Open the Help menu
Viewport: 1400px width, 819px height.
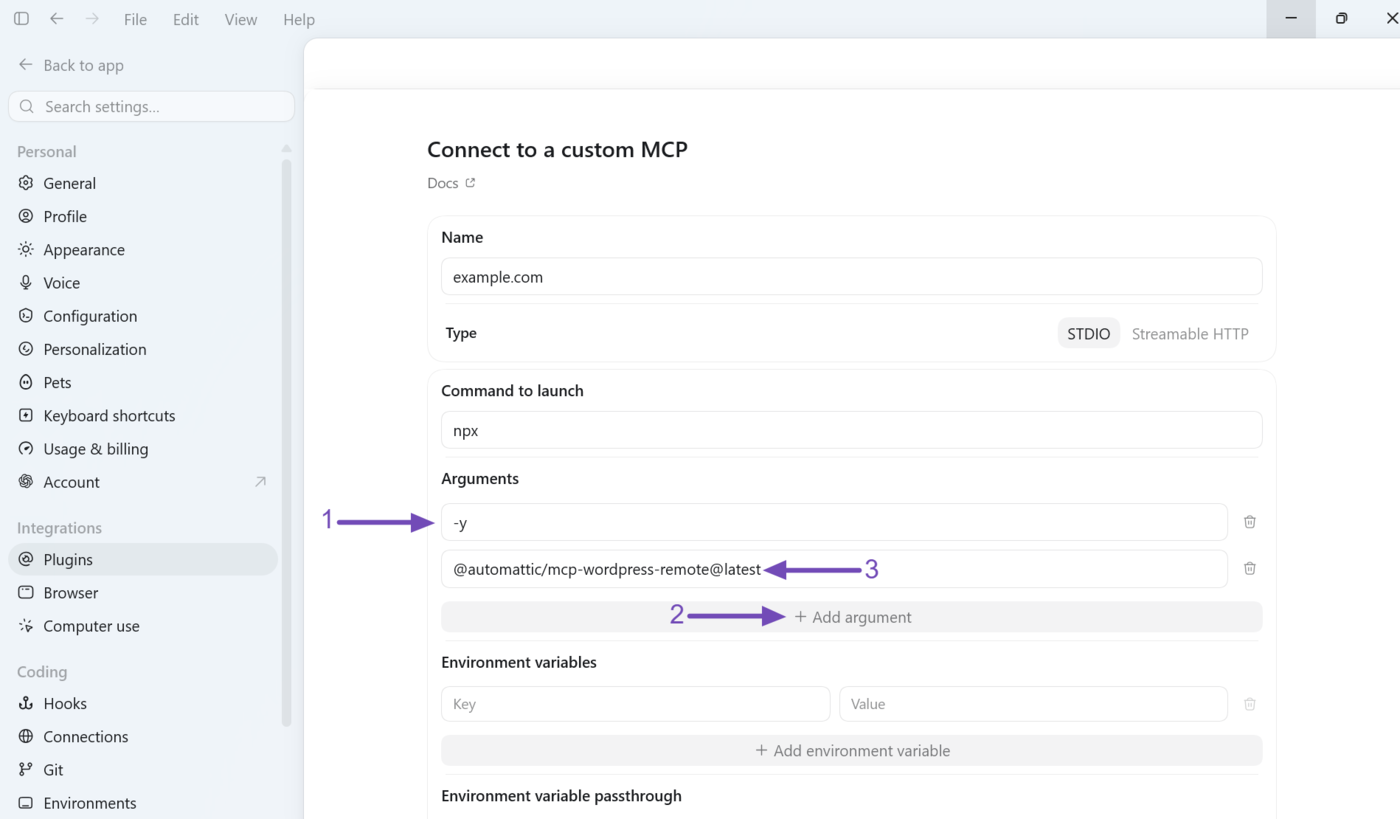click(299, 19)
